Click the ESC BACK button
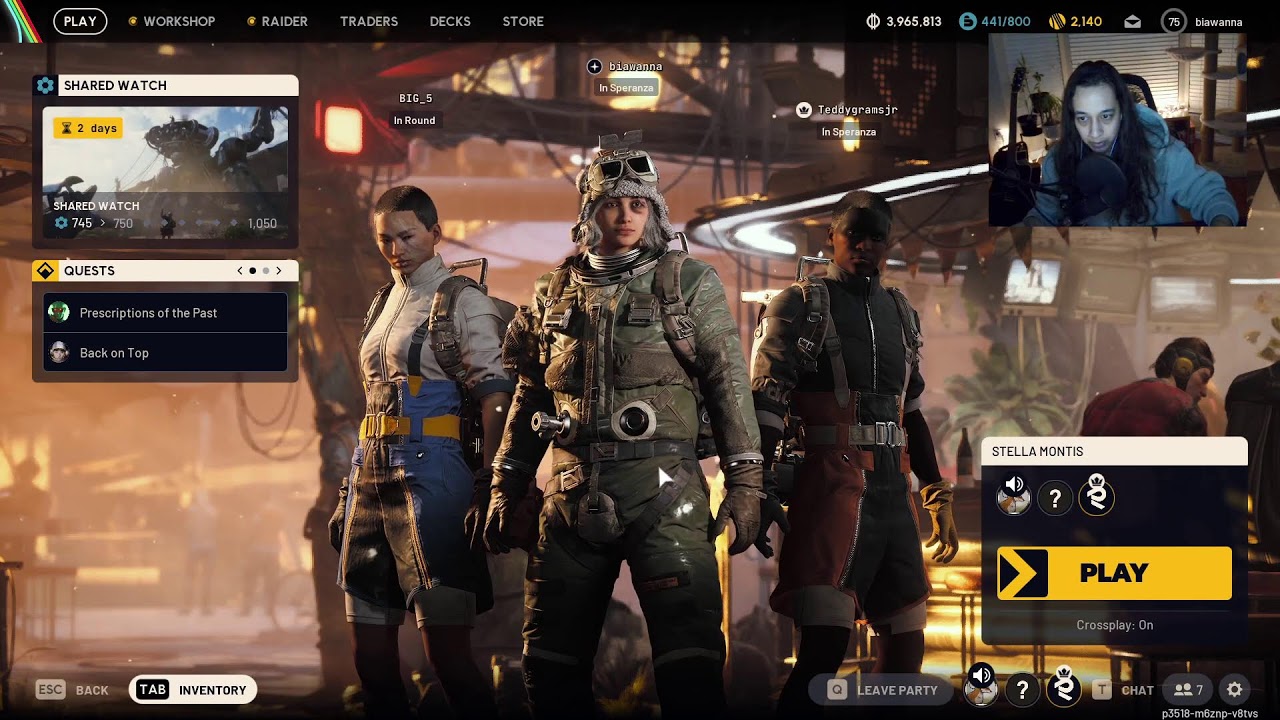Image resolution: width=1280 pixels, height=720 pixels. coord(72,690)
